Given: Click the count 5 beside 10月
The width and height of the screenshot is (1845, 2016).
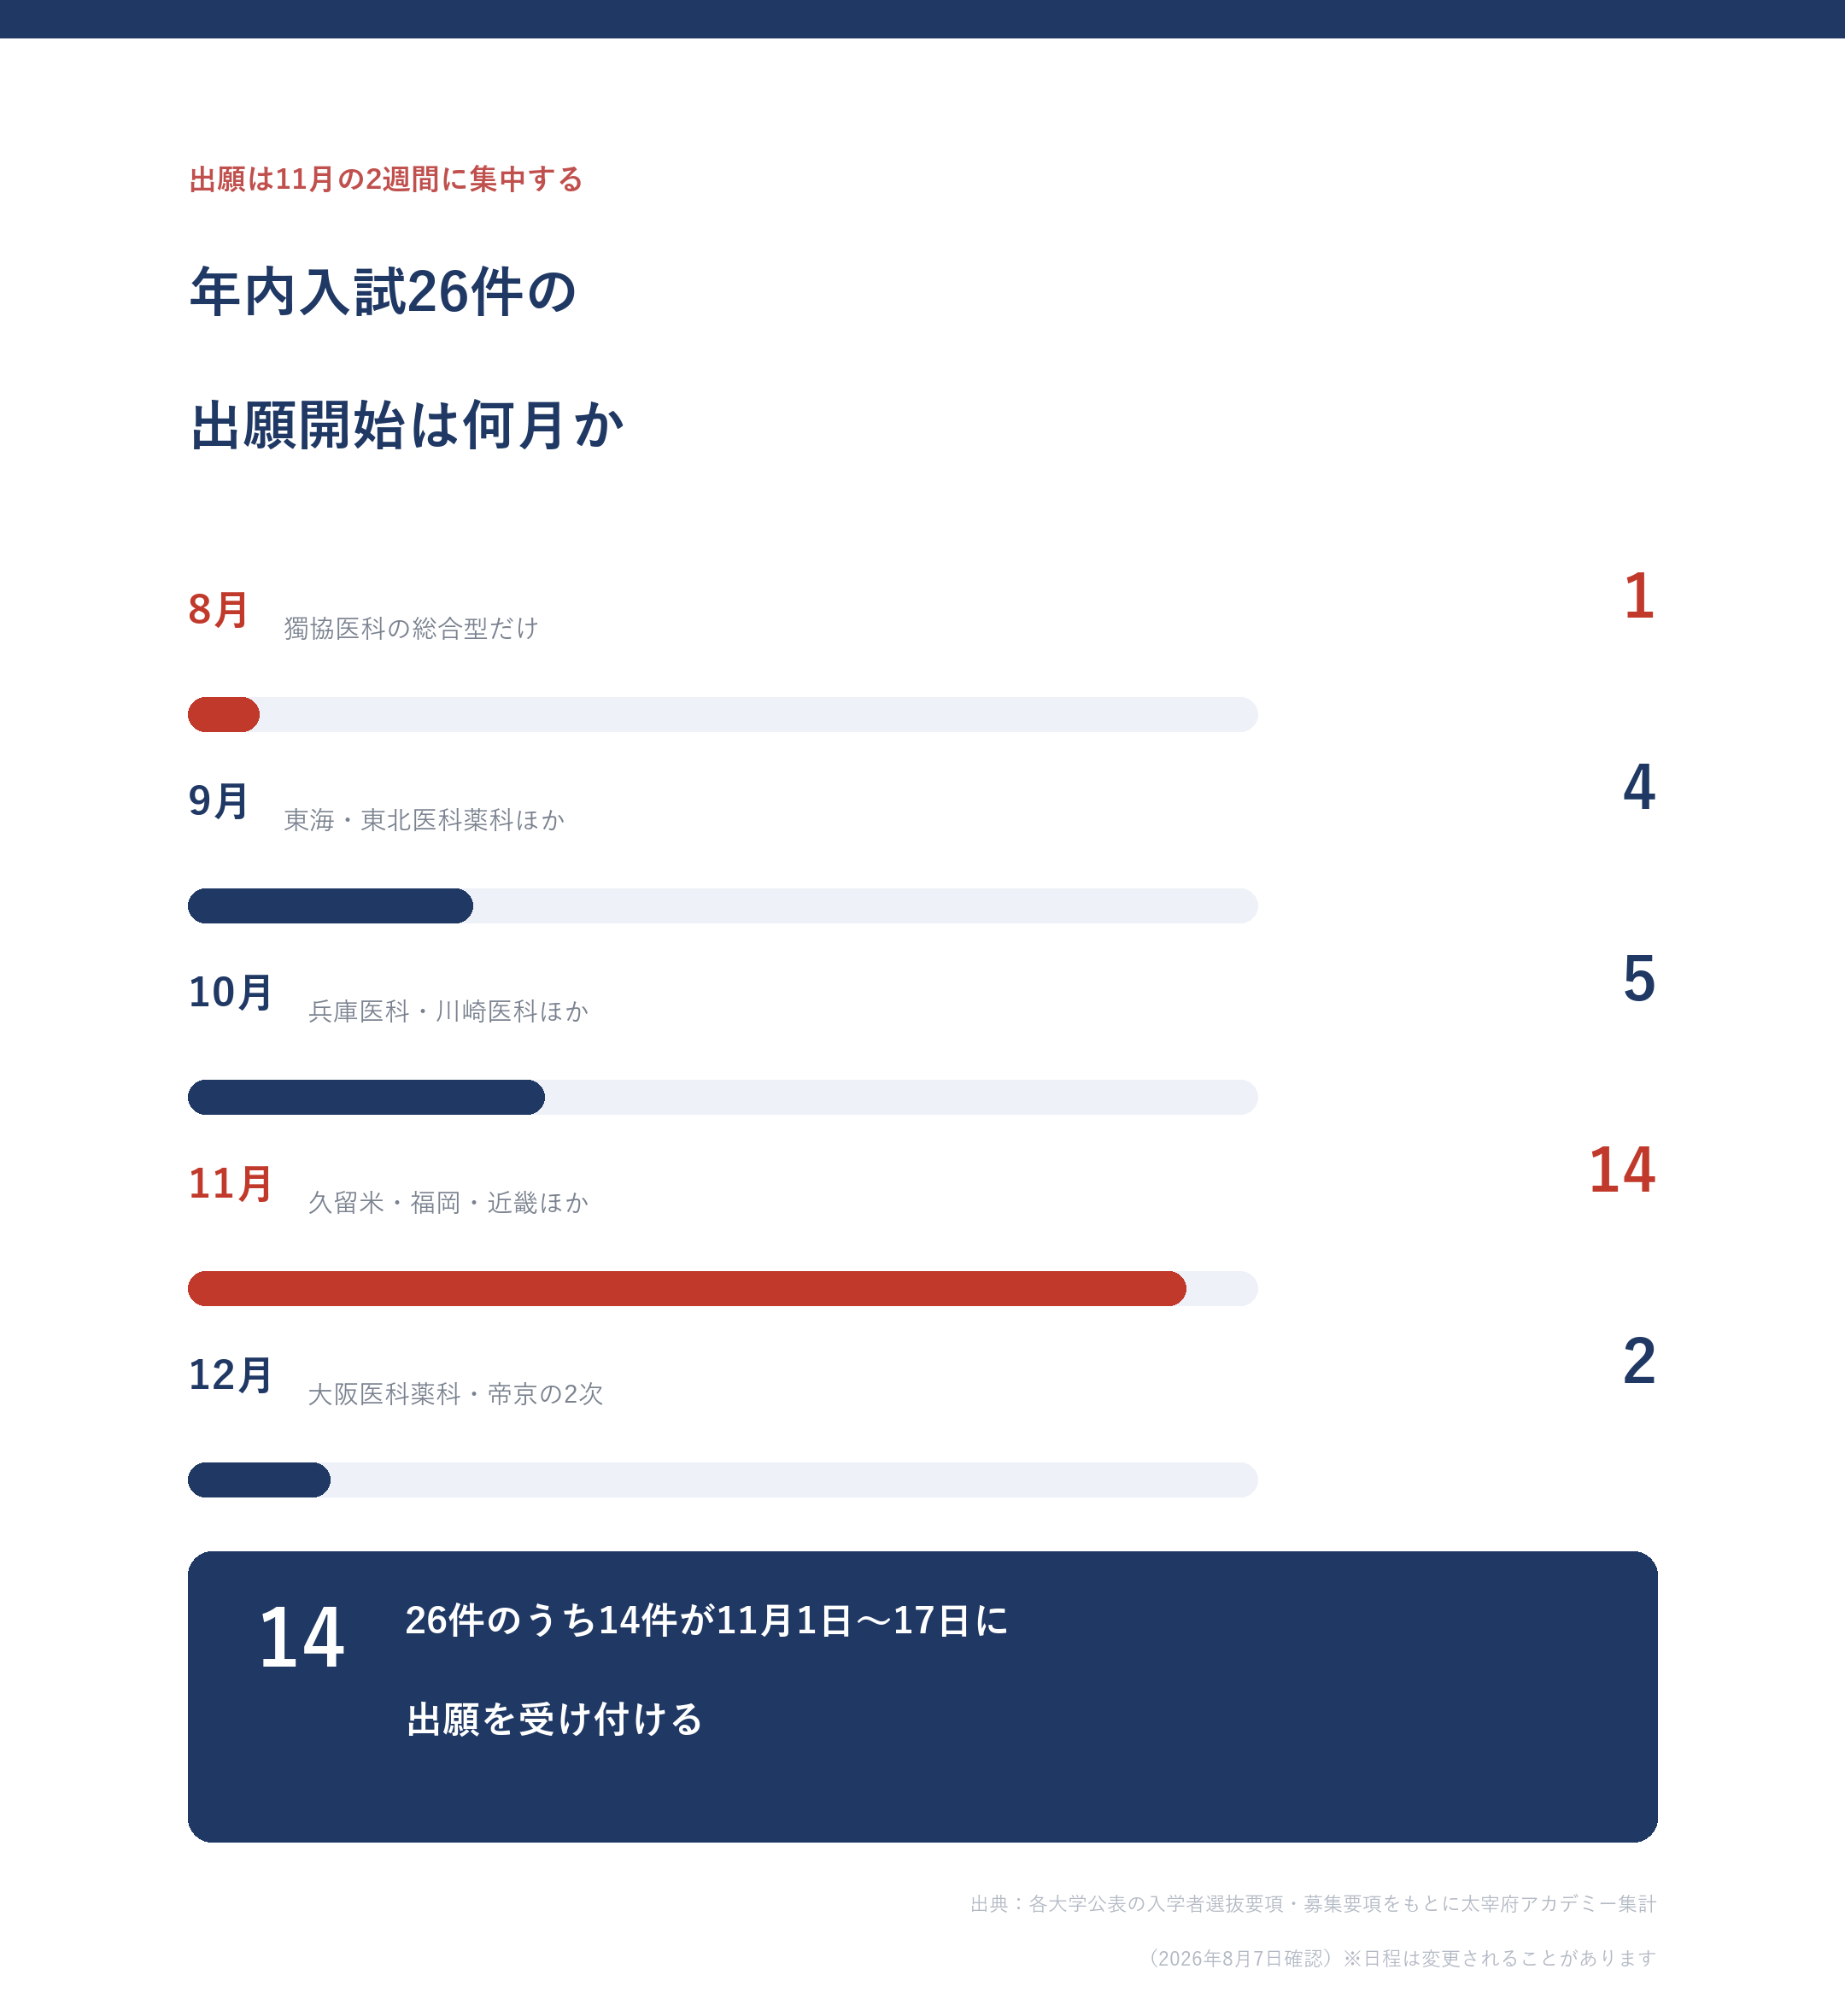Looking at the screenshot, I should tap(1639, 979).
